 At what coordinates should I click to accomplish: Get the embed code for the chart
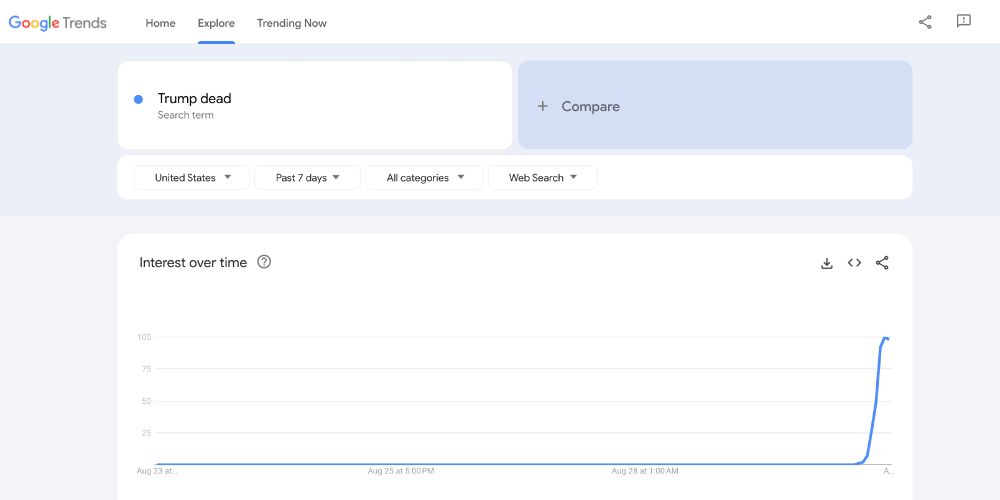coord(855,263)
